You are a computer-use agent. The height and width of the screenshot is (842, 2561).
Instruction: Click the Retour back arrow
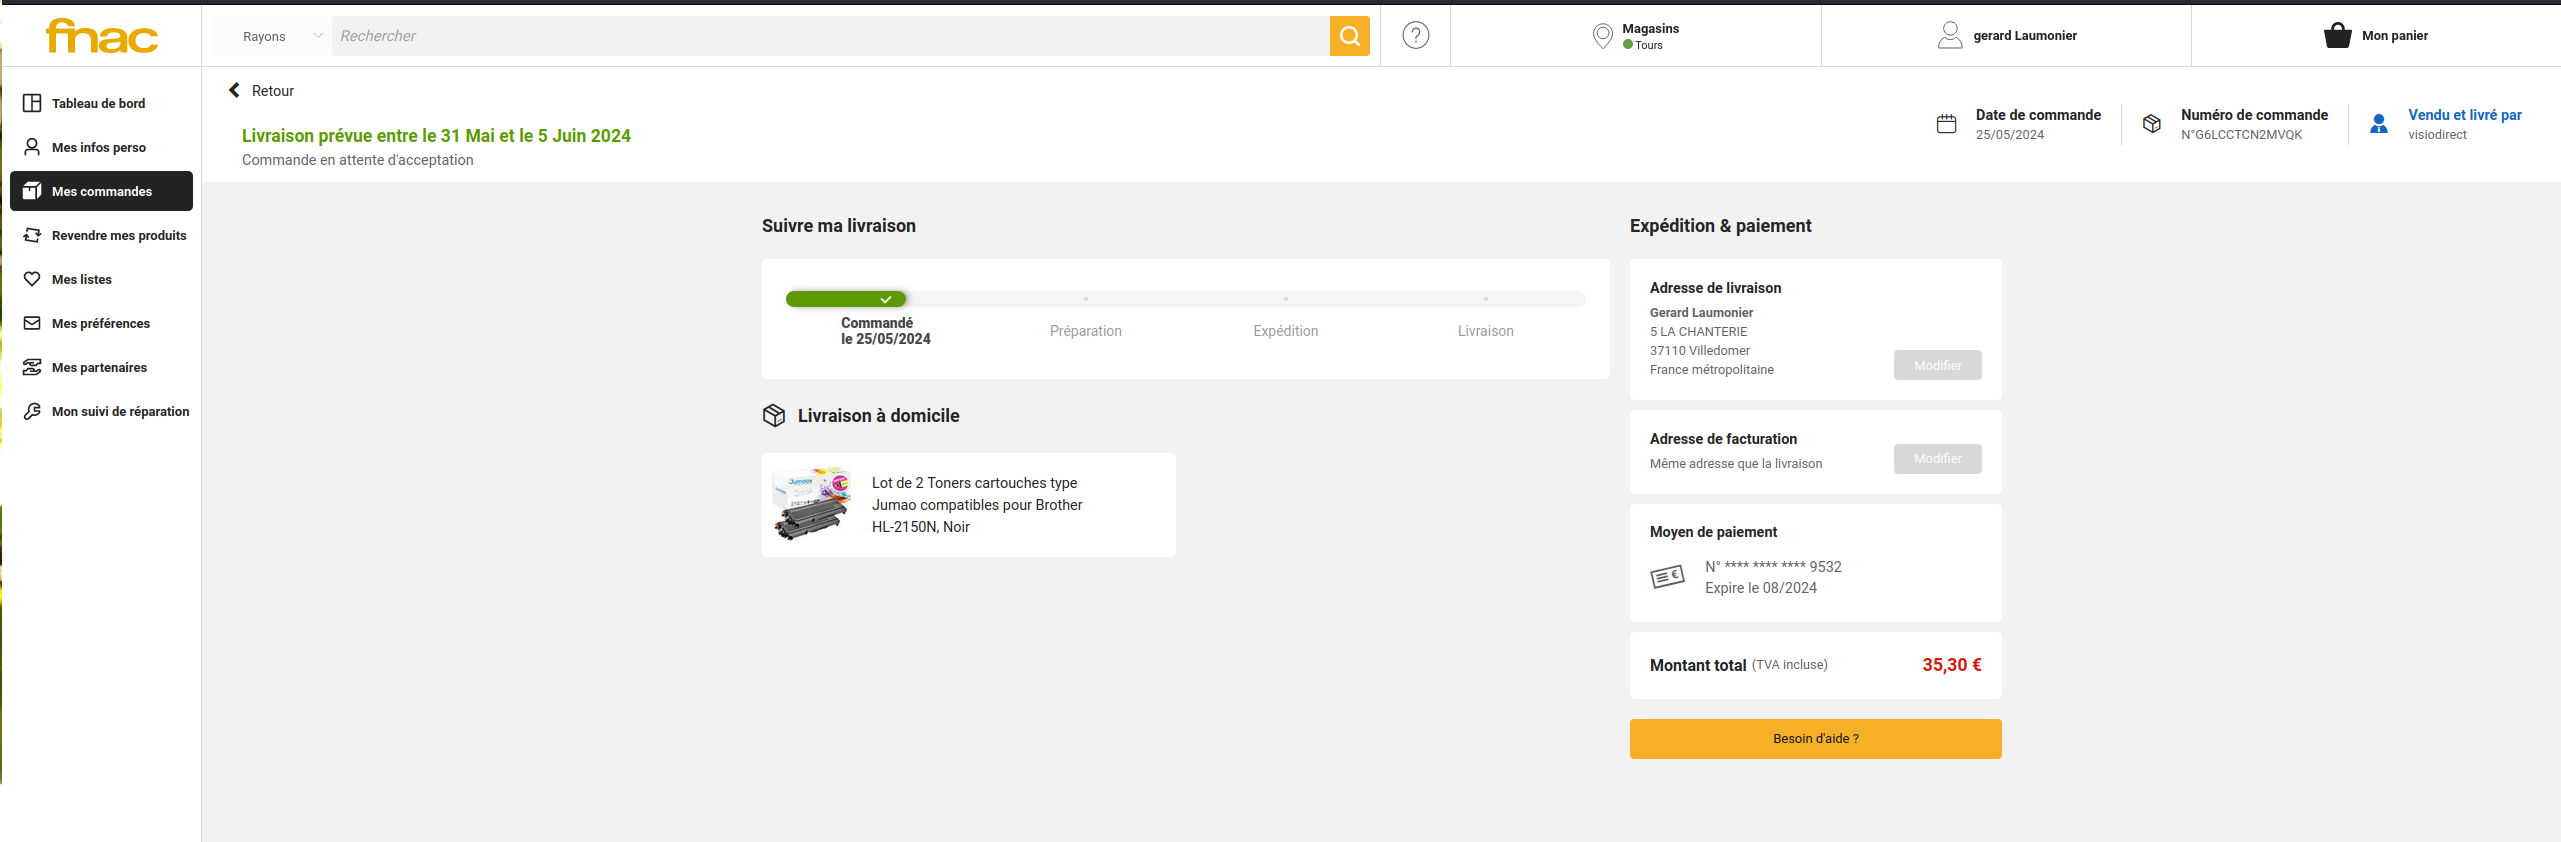click(x=235, y=91)
